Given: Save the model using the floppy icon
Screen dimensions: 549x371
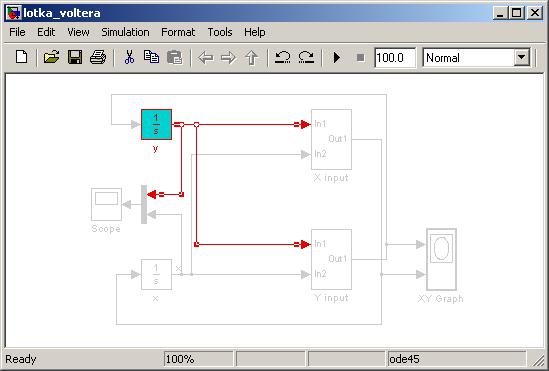Looking at the screenshot, I should tap(75, 57).
